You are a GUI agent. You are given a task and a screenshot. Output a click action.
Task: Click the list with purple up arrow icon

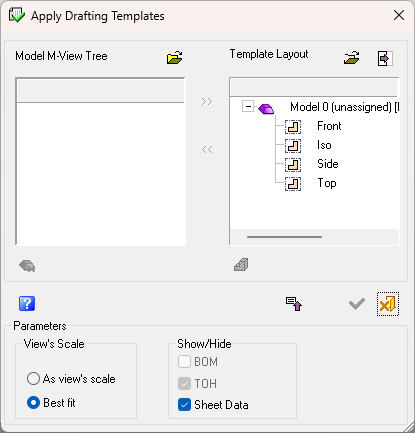[x=294, y=304]
